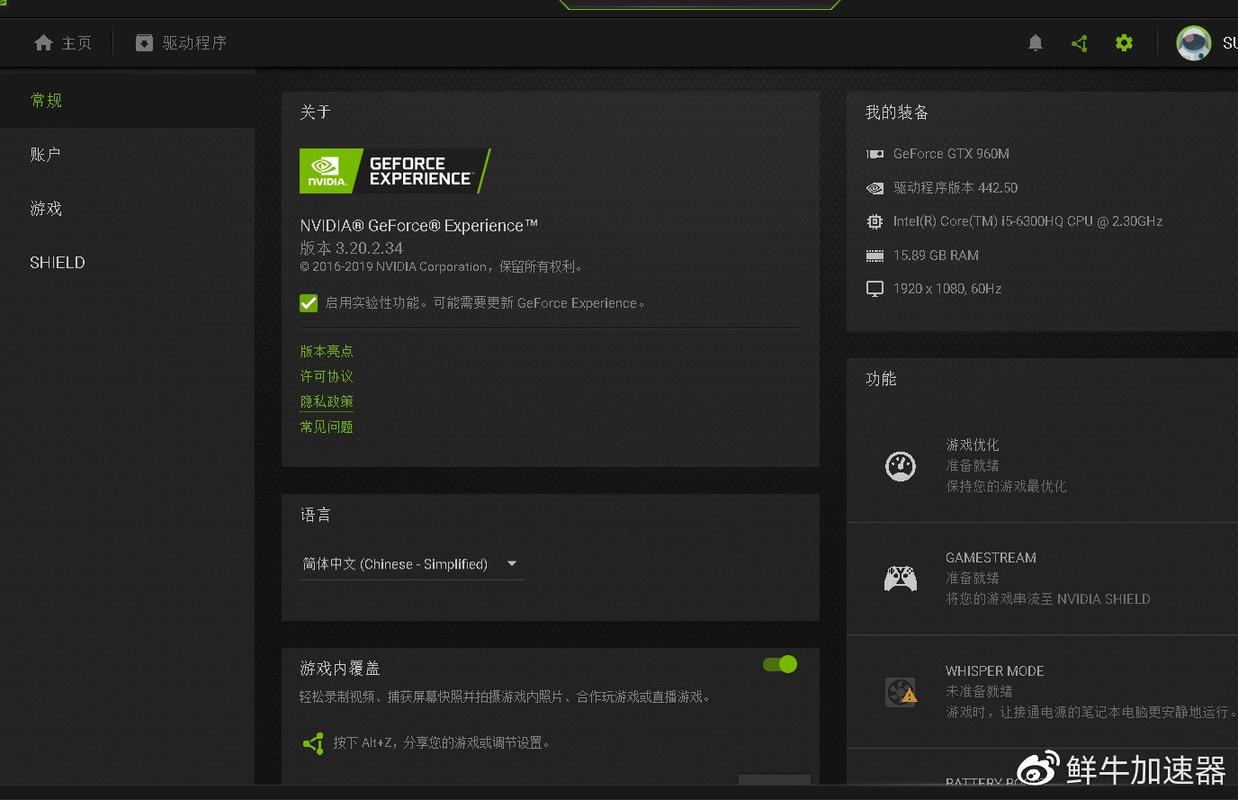
Task: Click the 15.89 GB RAM text
Action: (x=936, y=255)
